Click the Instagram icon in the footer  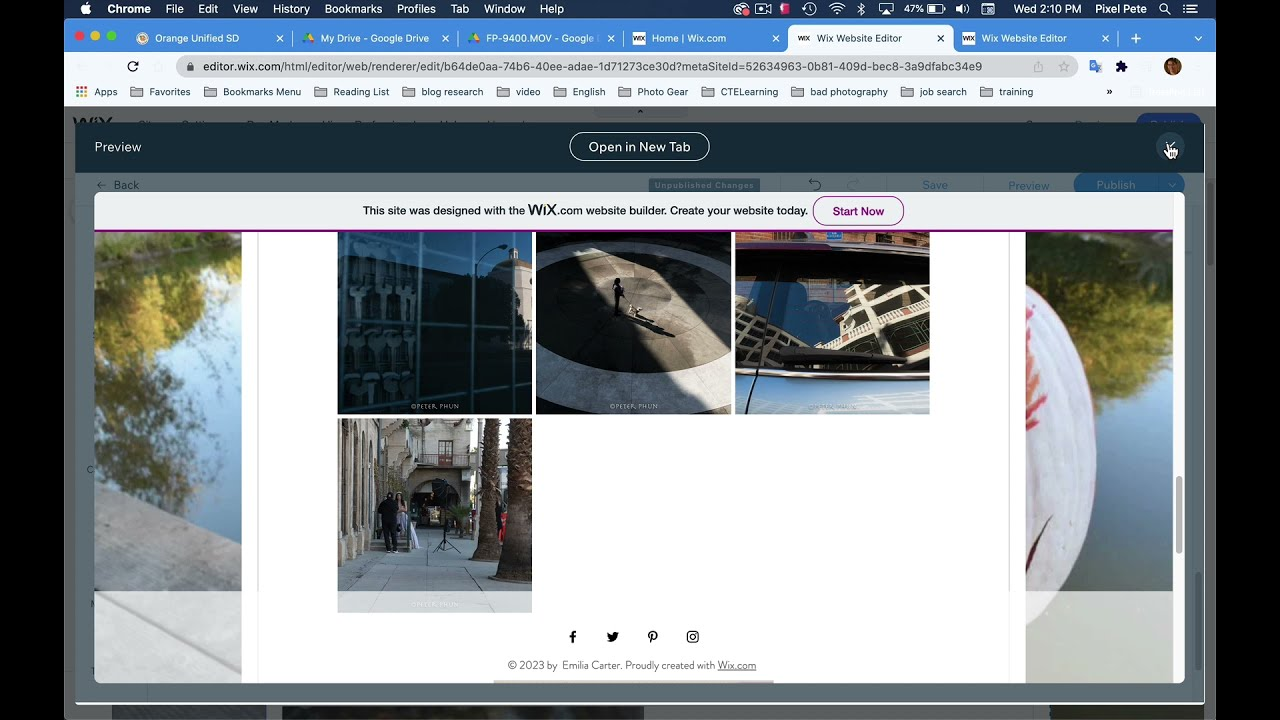tap(692, 636)
